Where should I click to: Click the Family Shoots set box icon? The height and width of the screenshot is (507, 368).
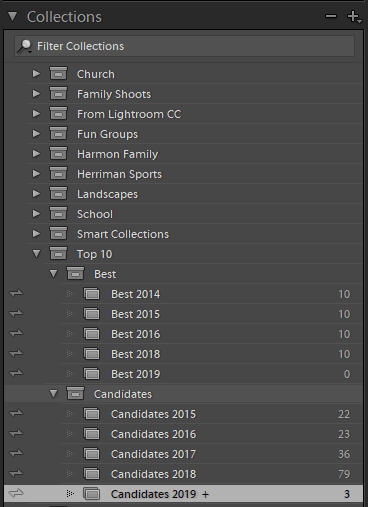(58, 94)
